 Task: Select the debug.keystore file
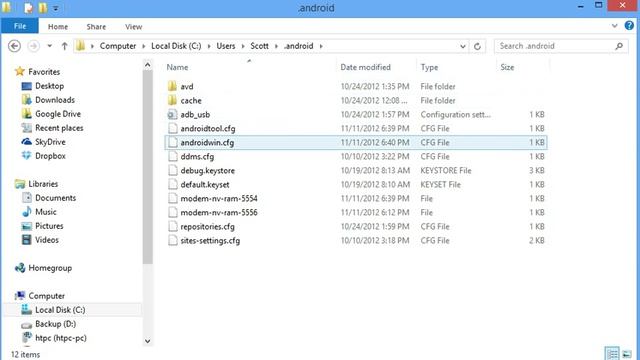[x=356, y=170]
